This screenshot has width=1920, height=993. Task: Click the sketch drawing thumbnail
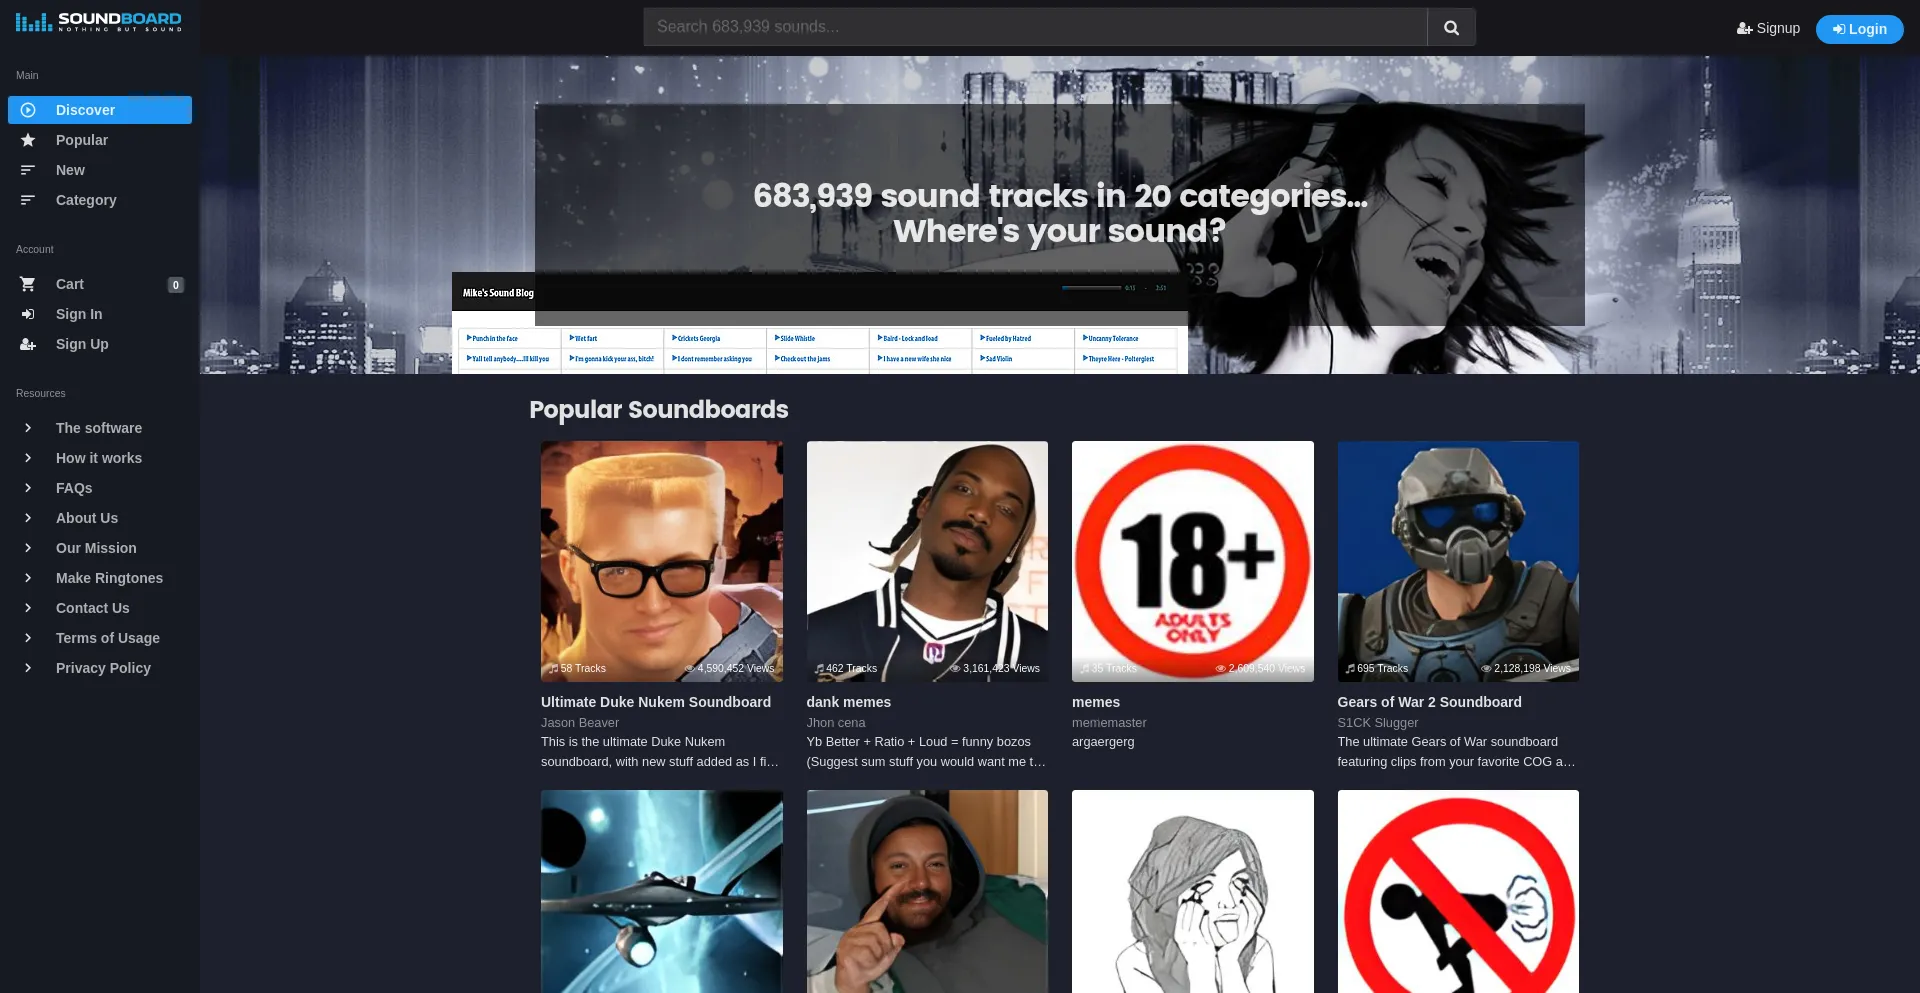click(1193, 891)
